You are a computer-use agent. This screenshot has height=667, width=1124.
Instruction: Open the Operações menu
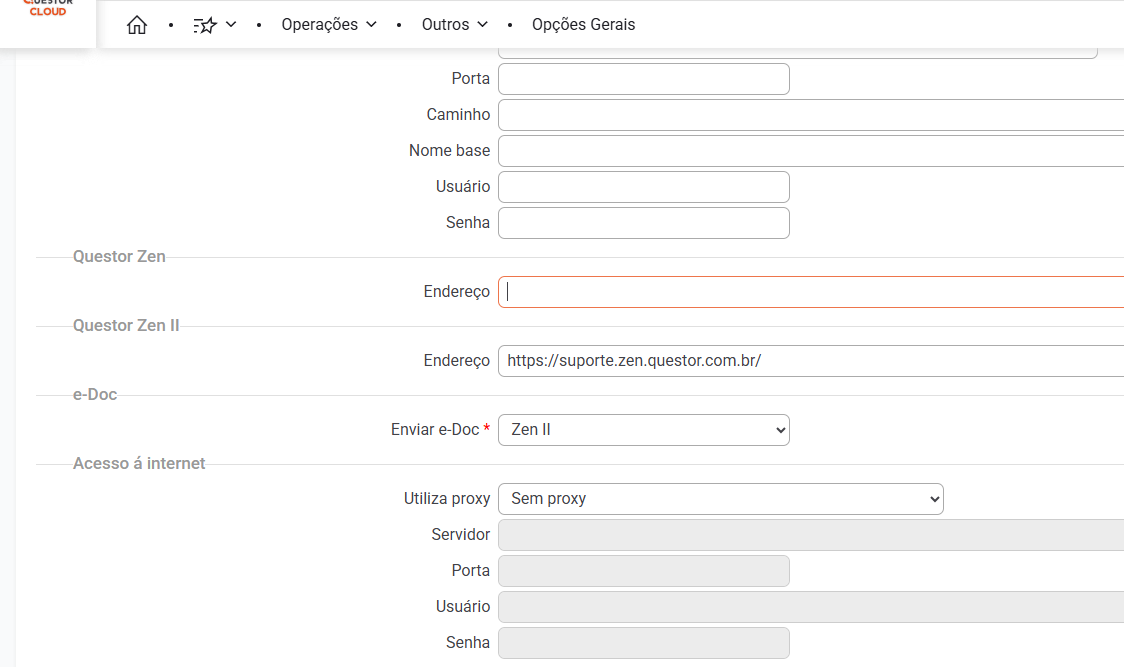pos(329,24)
